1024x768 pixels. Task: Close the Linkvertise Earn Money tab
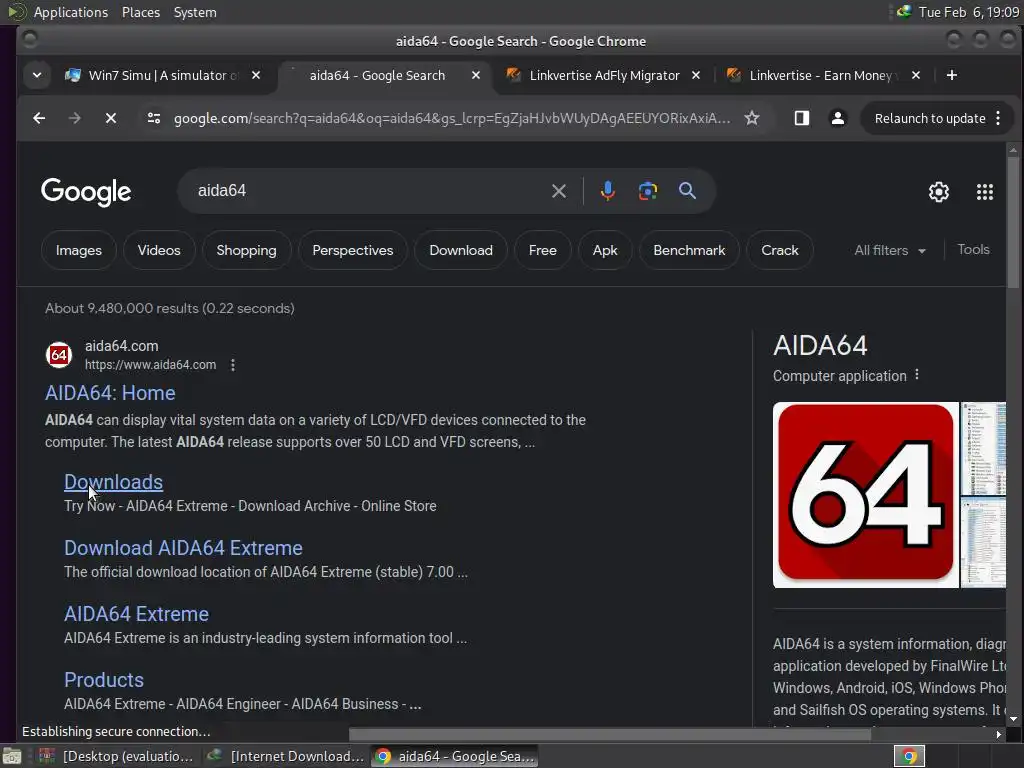pyautogui.click(x=916, y=75)
